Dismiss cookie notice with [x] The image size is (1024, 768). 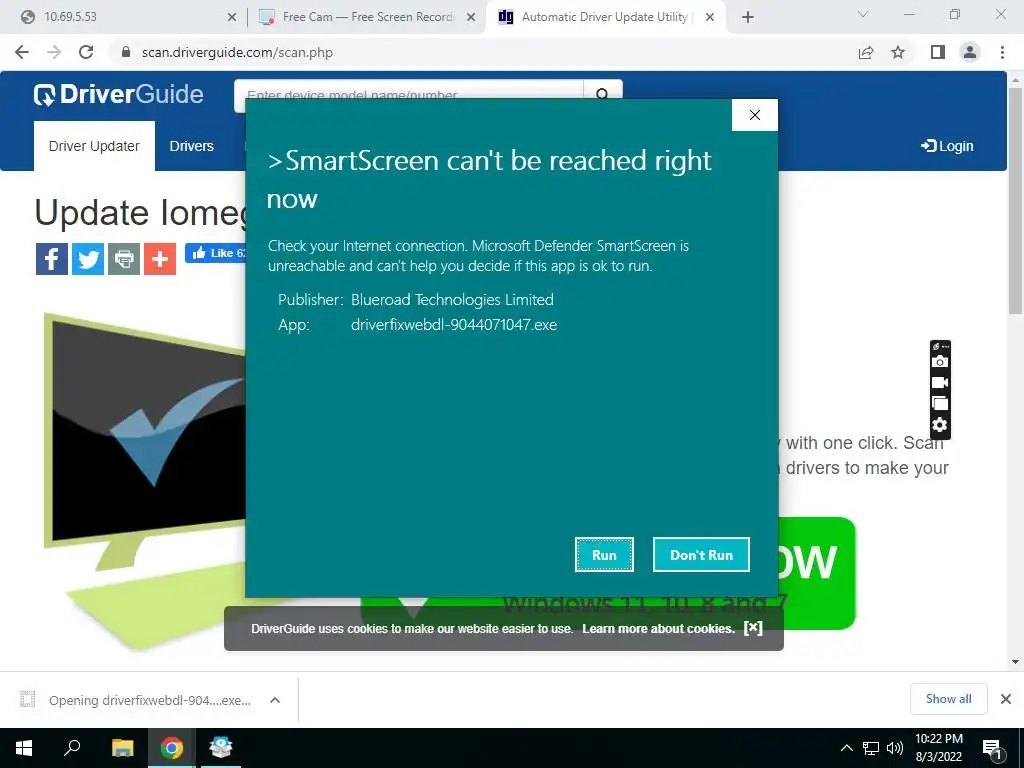(753, 628)
